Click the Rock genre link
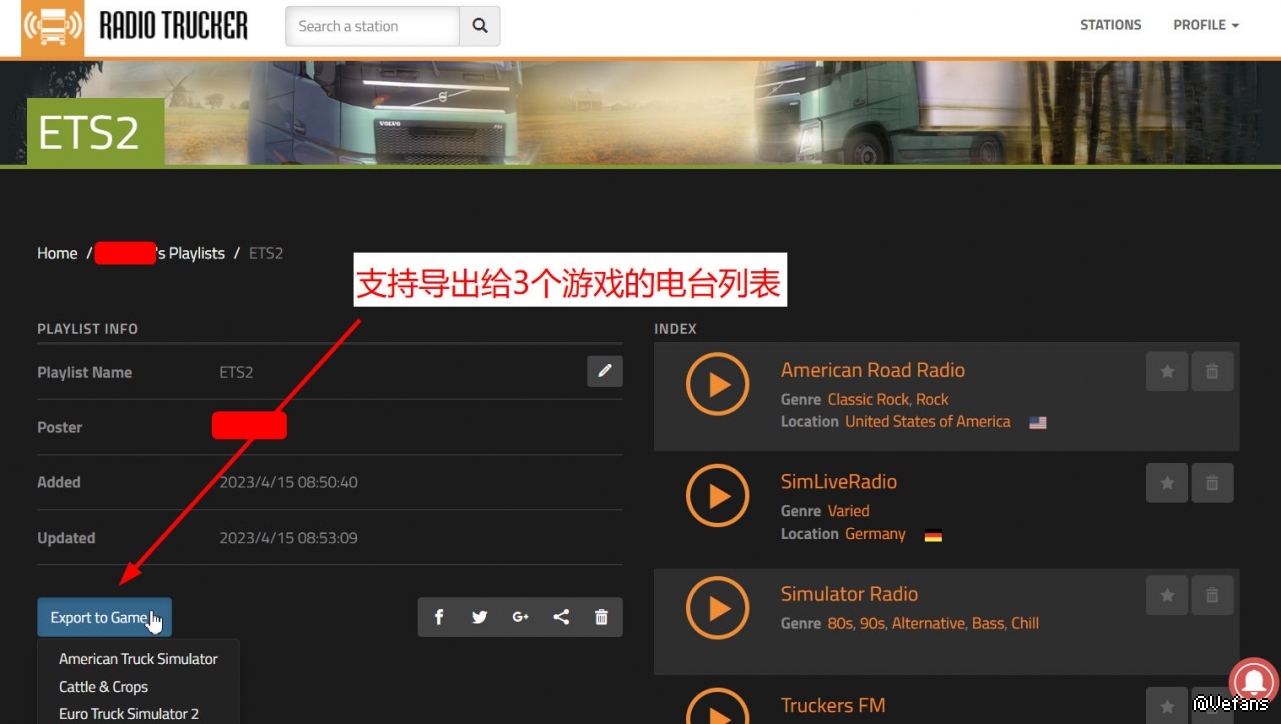This screenshot has width=1281, height=724. click(932, 399)
